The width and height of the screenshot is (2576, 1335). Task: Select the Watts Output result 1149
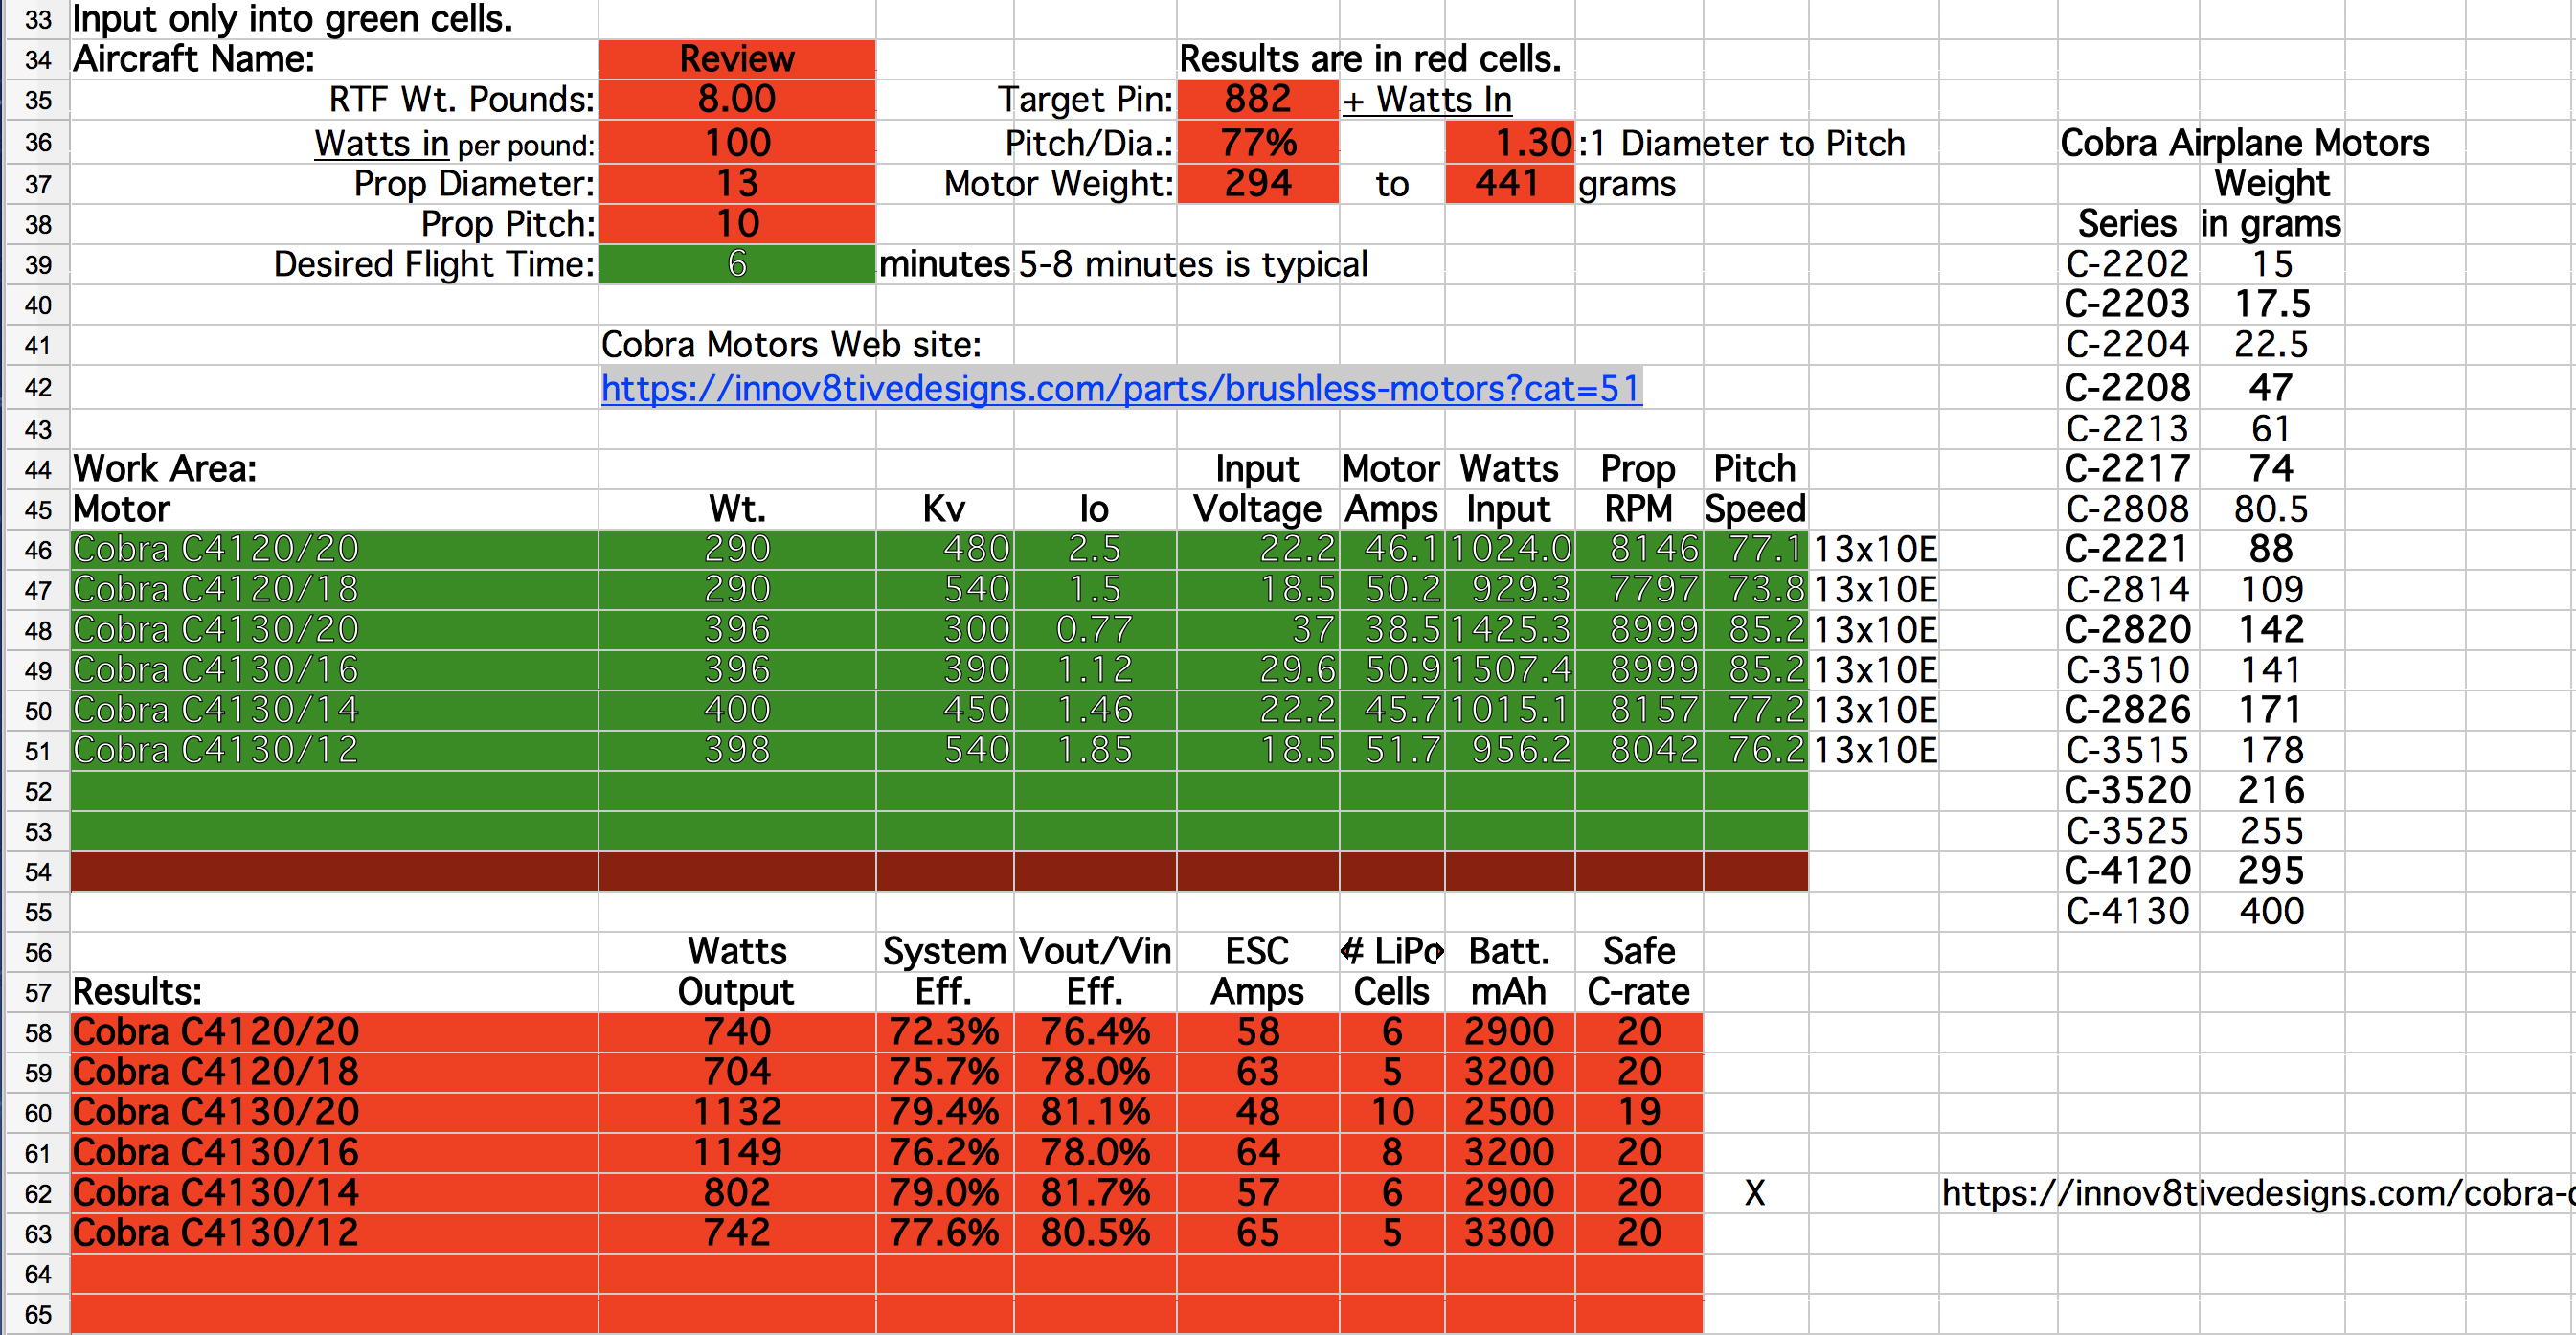[x=737, y=1152]
